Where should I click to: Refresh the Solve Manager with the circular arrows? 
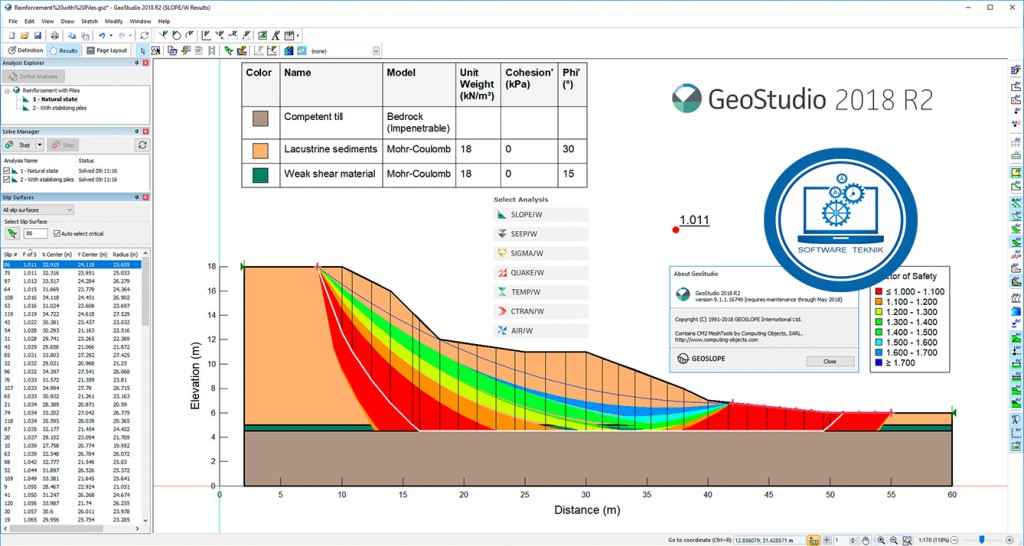click(142, 144)
